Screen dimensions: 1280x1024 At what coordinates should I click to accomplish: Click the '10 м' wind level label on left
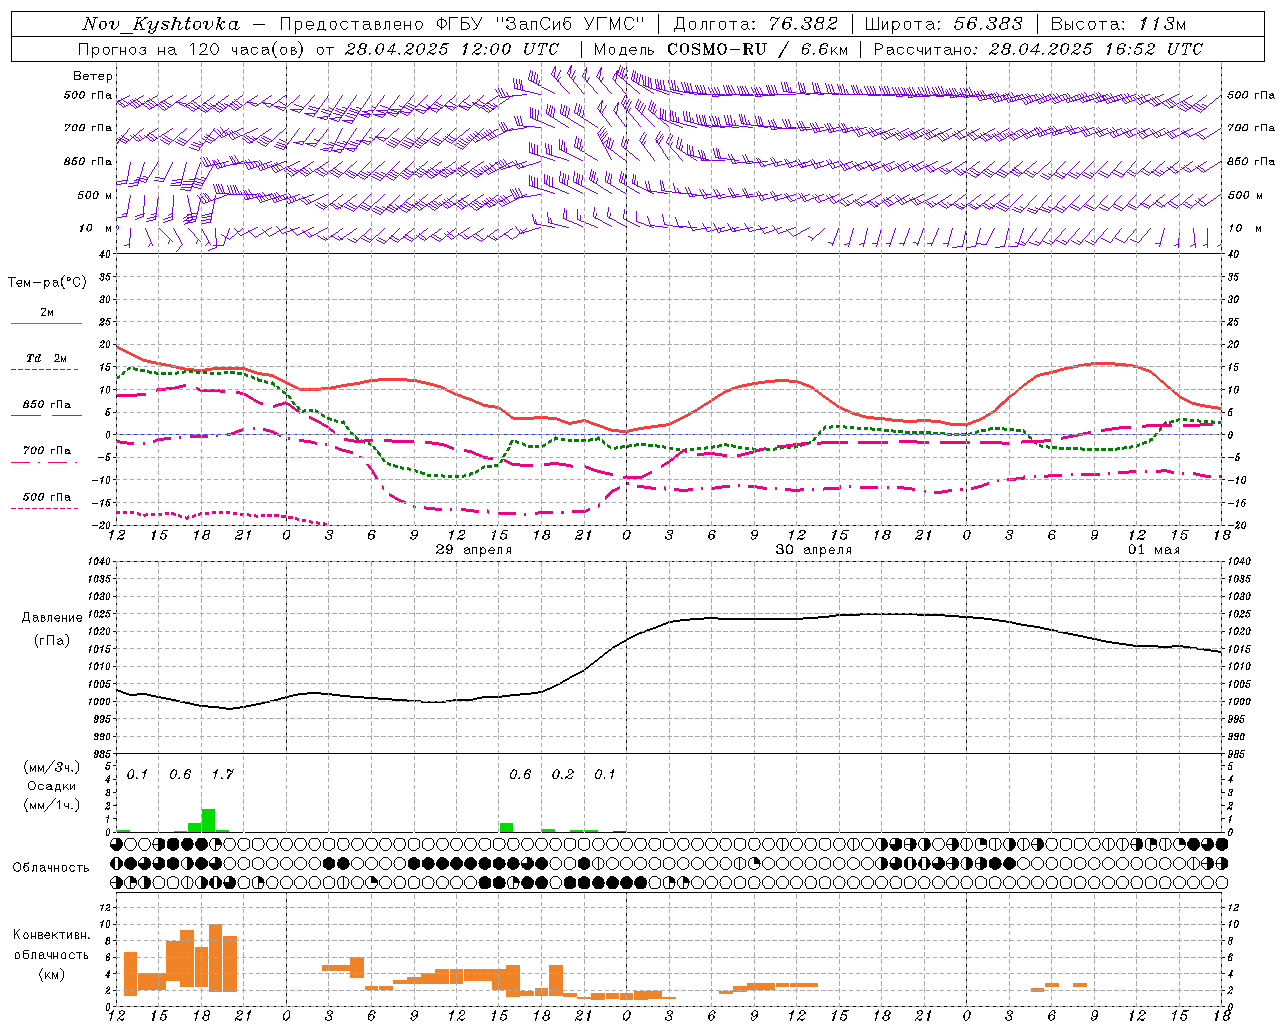[95, 229]
